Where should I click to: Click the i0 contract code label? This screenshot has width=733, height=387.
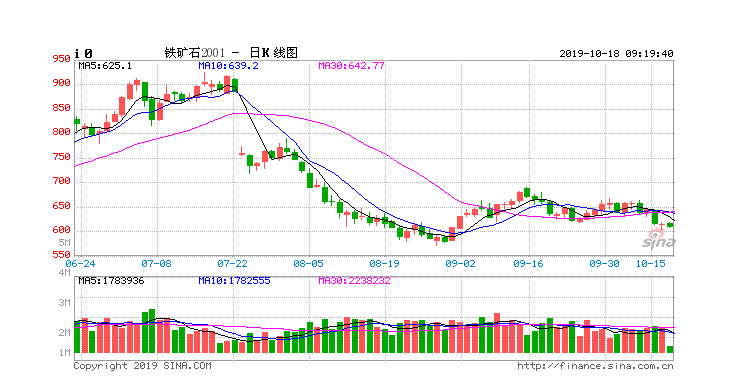(84, 54)
